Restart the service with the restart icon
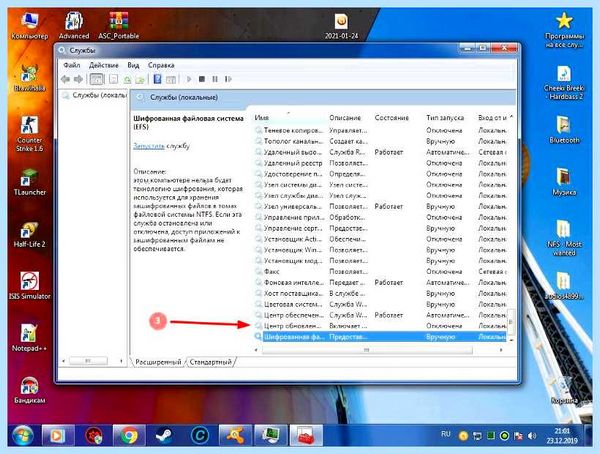600x454 pixels. (228, 79)
